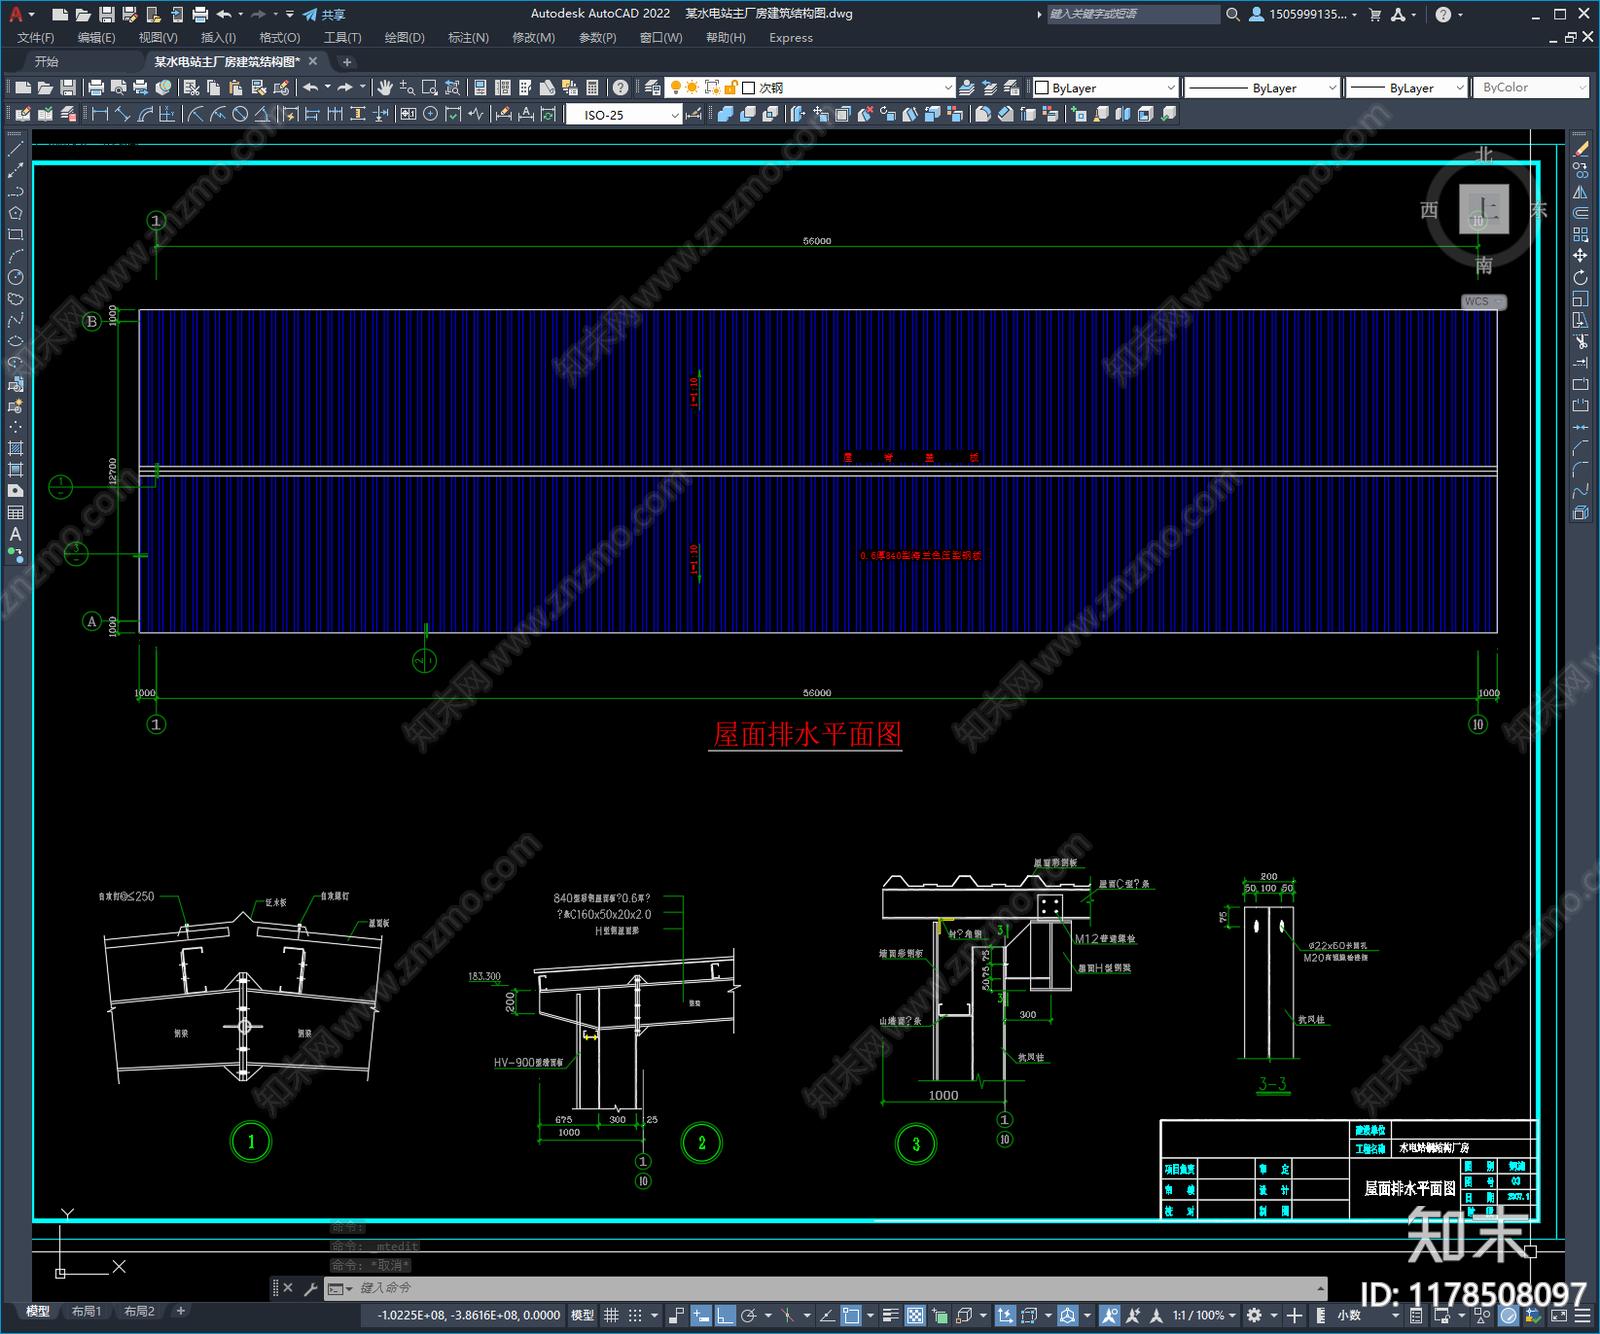
Task: Select the Multiline Text 'A' tool
Action: (15, 534)
